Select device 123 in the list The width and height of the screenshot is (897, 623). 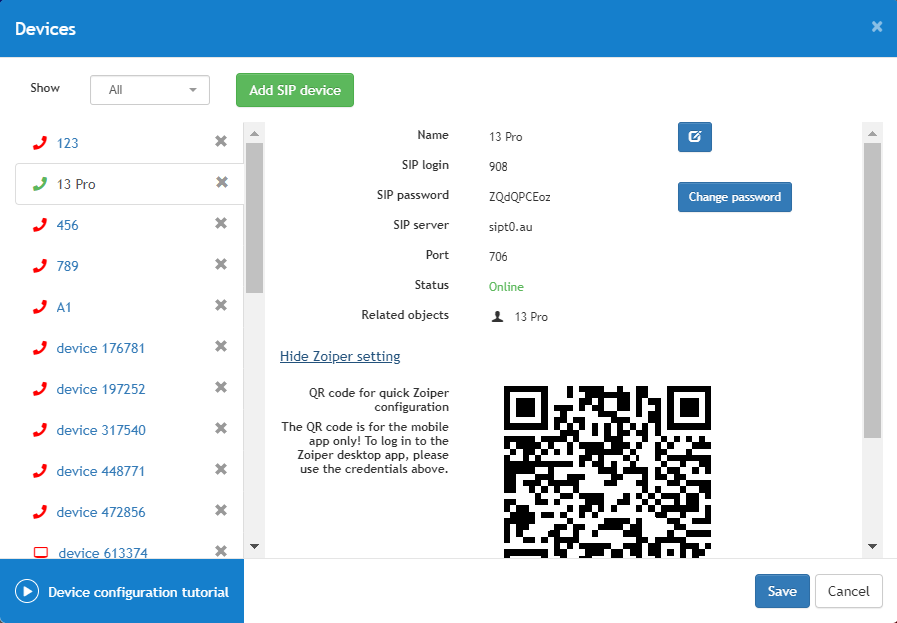[68, 143]
